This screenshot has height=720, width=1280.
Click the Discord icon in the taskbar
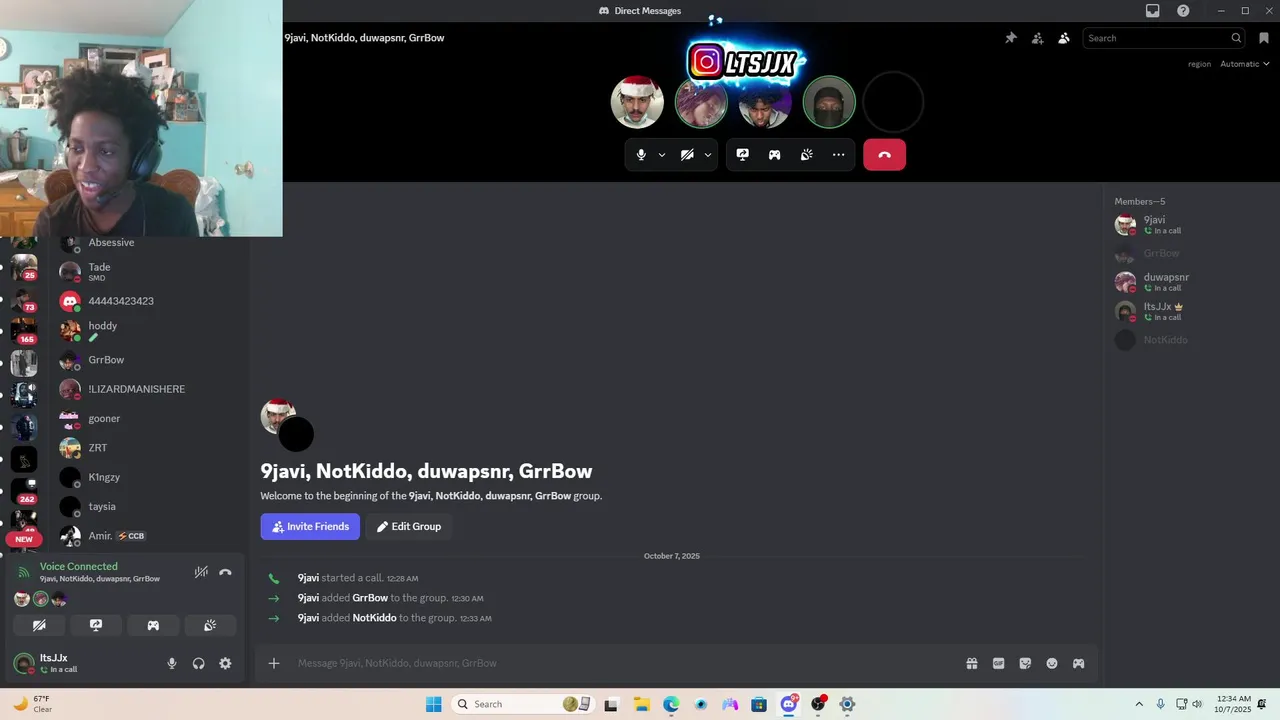(789, 704)
